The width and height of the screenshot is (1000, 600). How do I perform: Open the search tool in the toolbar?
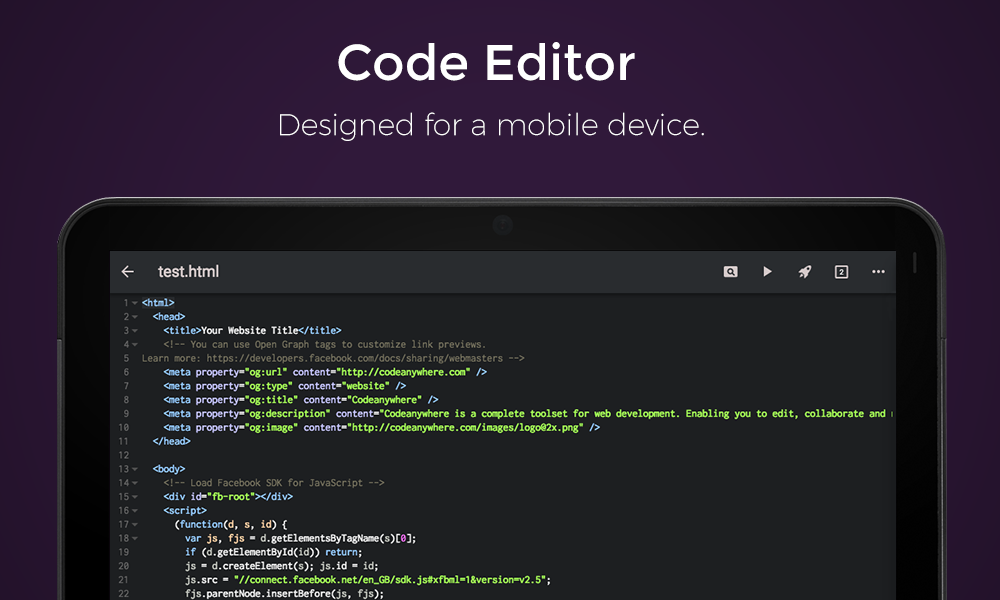[731, 272]
